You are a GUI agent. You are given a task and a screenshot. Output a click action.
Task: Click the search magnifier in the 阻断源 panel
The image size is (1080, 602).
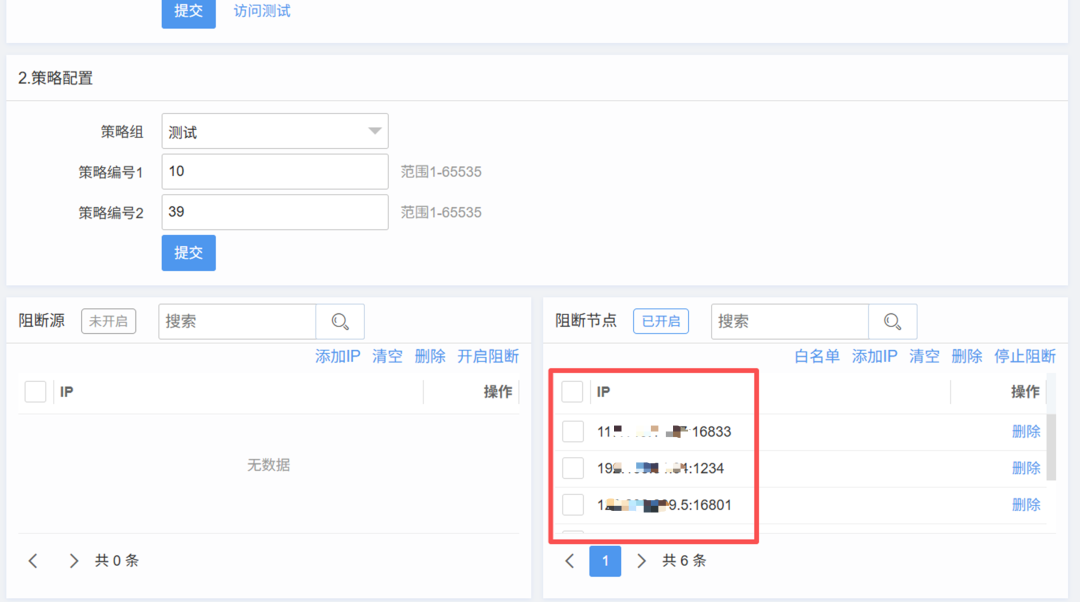coord(341,321)
